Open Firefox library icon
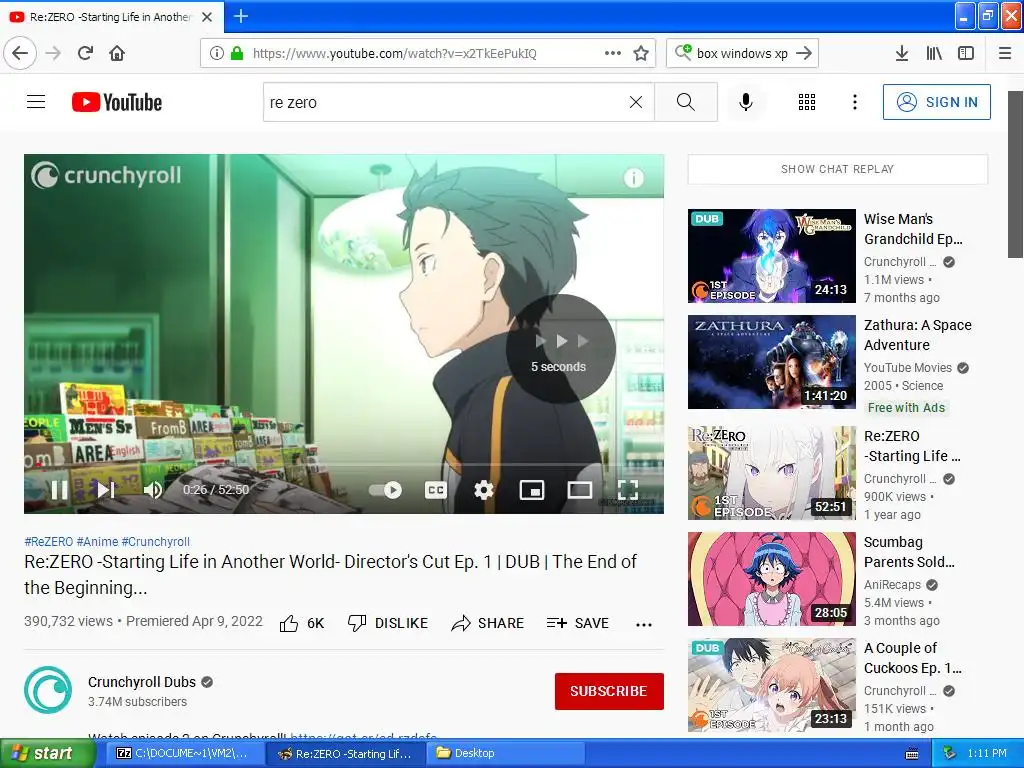1024x768 pixels. [x=934, y=53]
